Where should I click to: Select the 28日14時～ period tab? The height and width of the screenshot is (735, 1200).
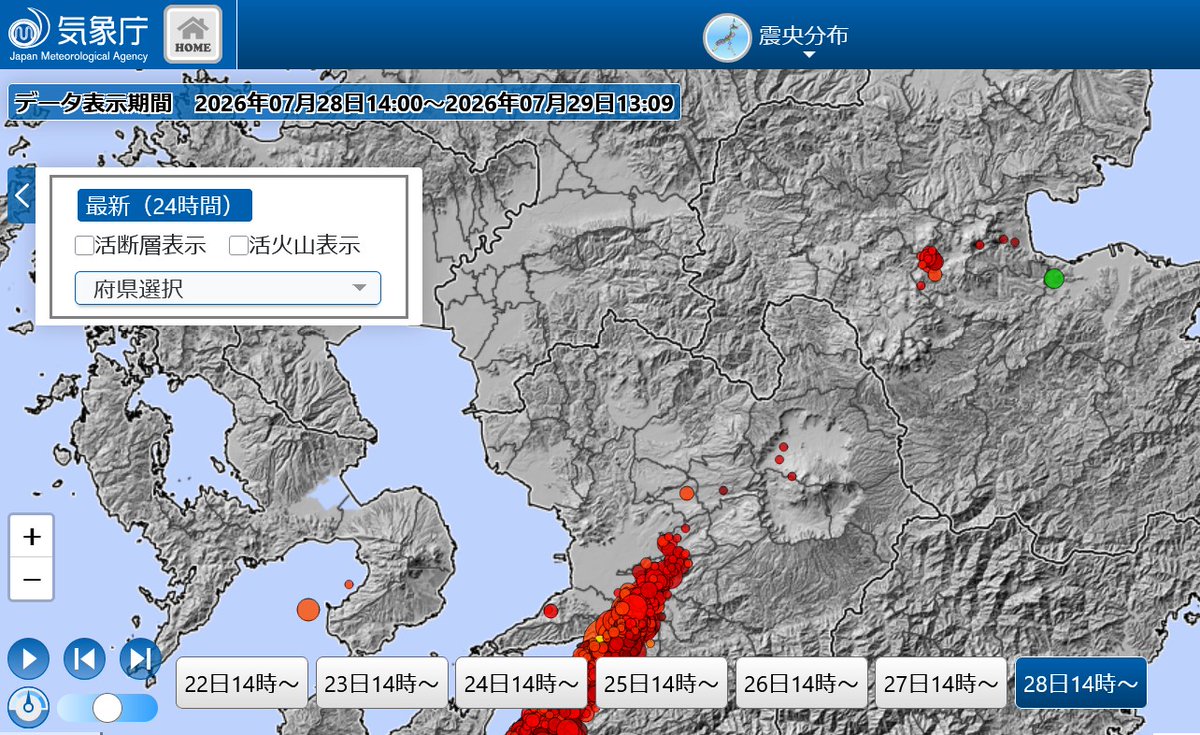[1081, 683]
